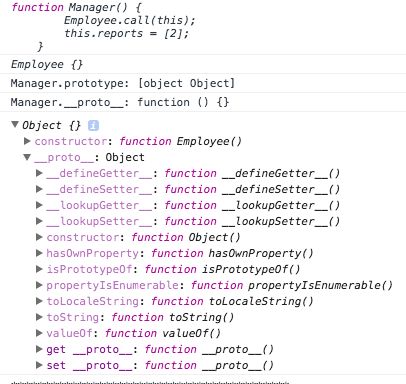
Task: Expand the get __proto__ accessor arrow
Action: click(x=39, y=349)
